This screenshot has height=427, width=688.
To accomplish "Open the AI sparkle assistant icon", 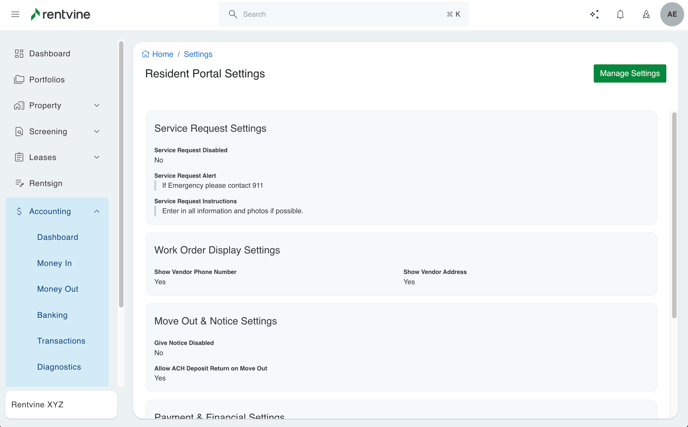I will (x=594, y=14).
